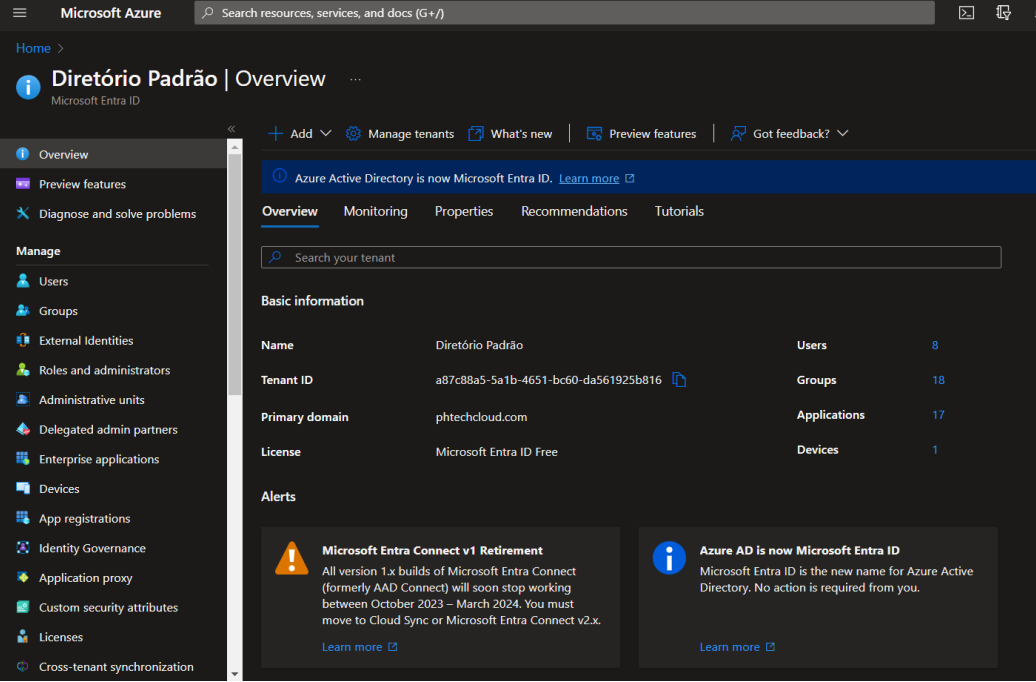Image resolution: width=1036 pixels, height=682 pixels.
Task: Click the Delegated admin partners icon
Action: pos(22,429)
